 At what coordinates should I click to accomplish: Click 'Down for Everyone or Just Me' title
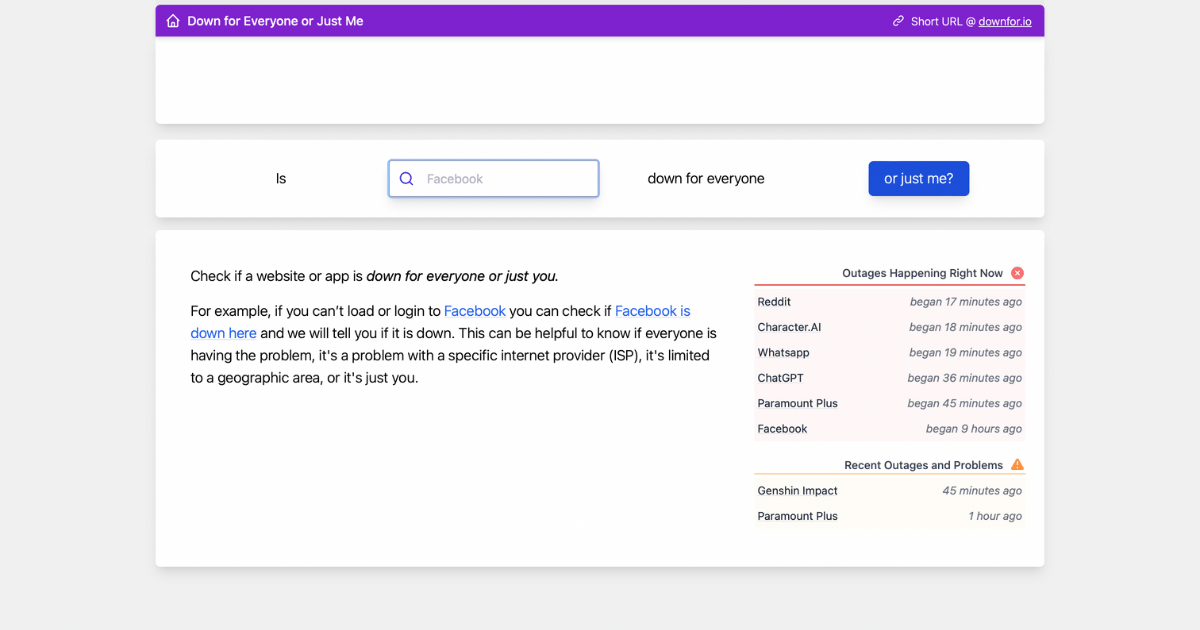click(x=275, y=21)
